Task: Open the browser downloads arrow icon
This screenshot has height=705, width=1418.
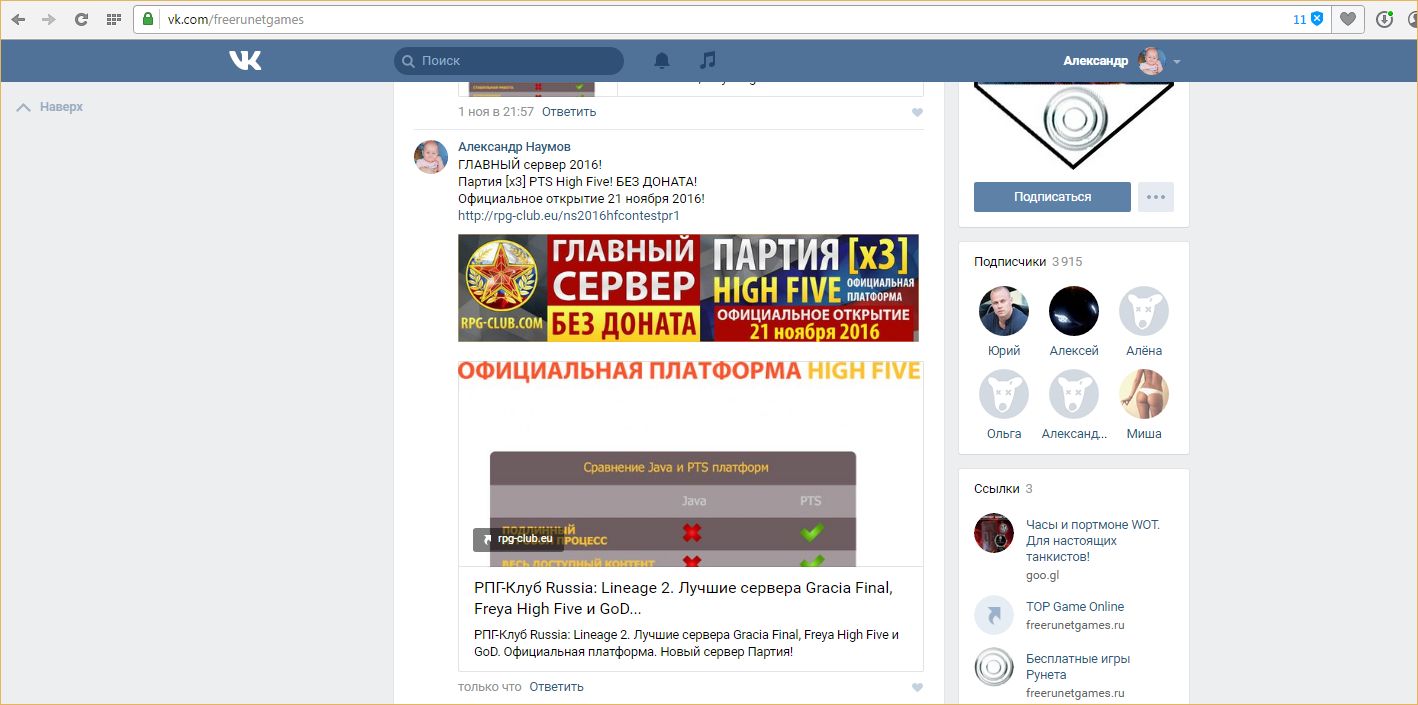Action: coord(1384,19)
